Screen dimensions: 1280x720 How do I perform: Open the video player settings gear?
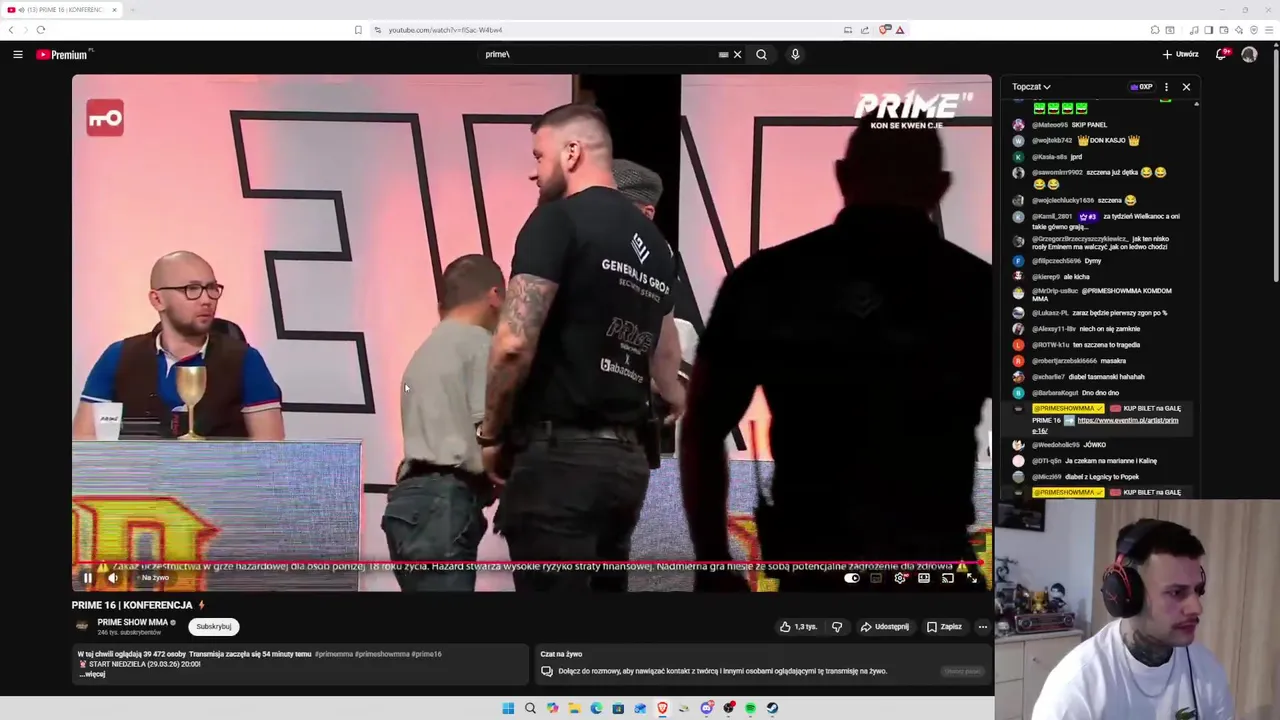(x=900, y=578)
